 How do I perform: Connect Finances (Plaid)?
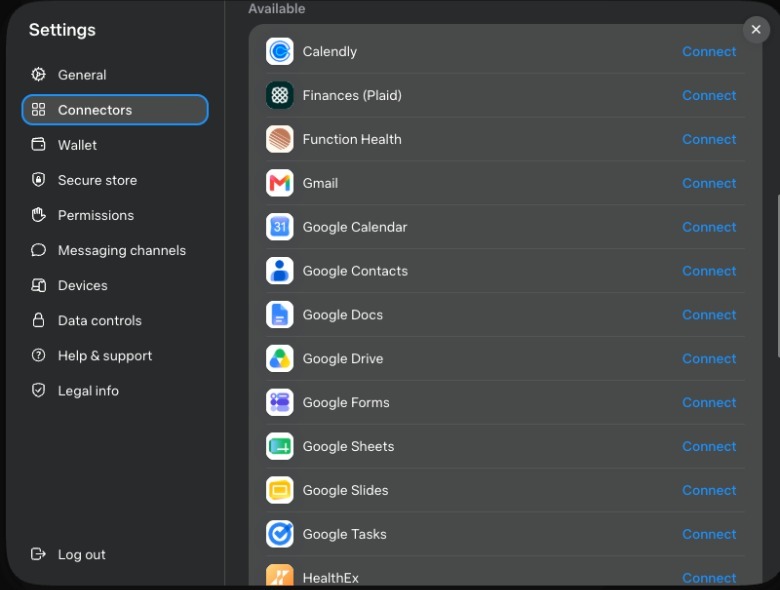point(709,95)
